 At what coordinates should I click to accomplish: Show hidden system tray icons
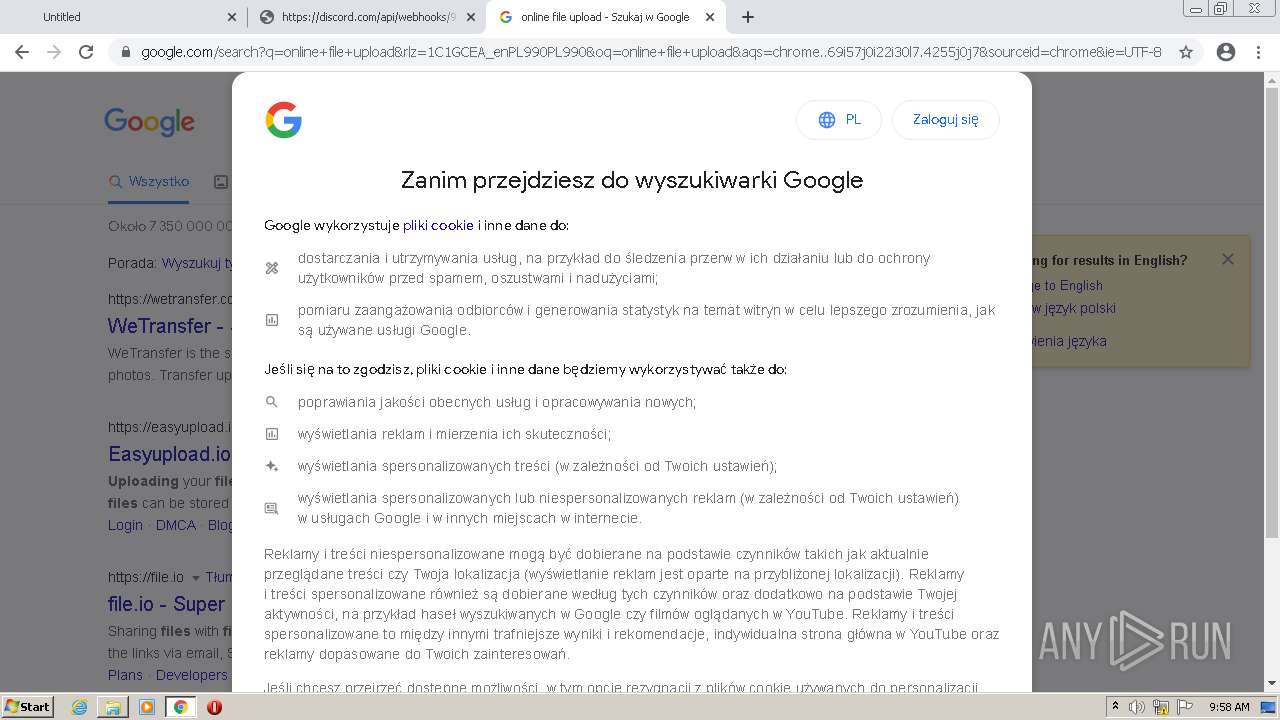1115,707
